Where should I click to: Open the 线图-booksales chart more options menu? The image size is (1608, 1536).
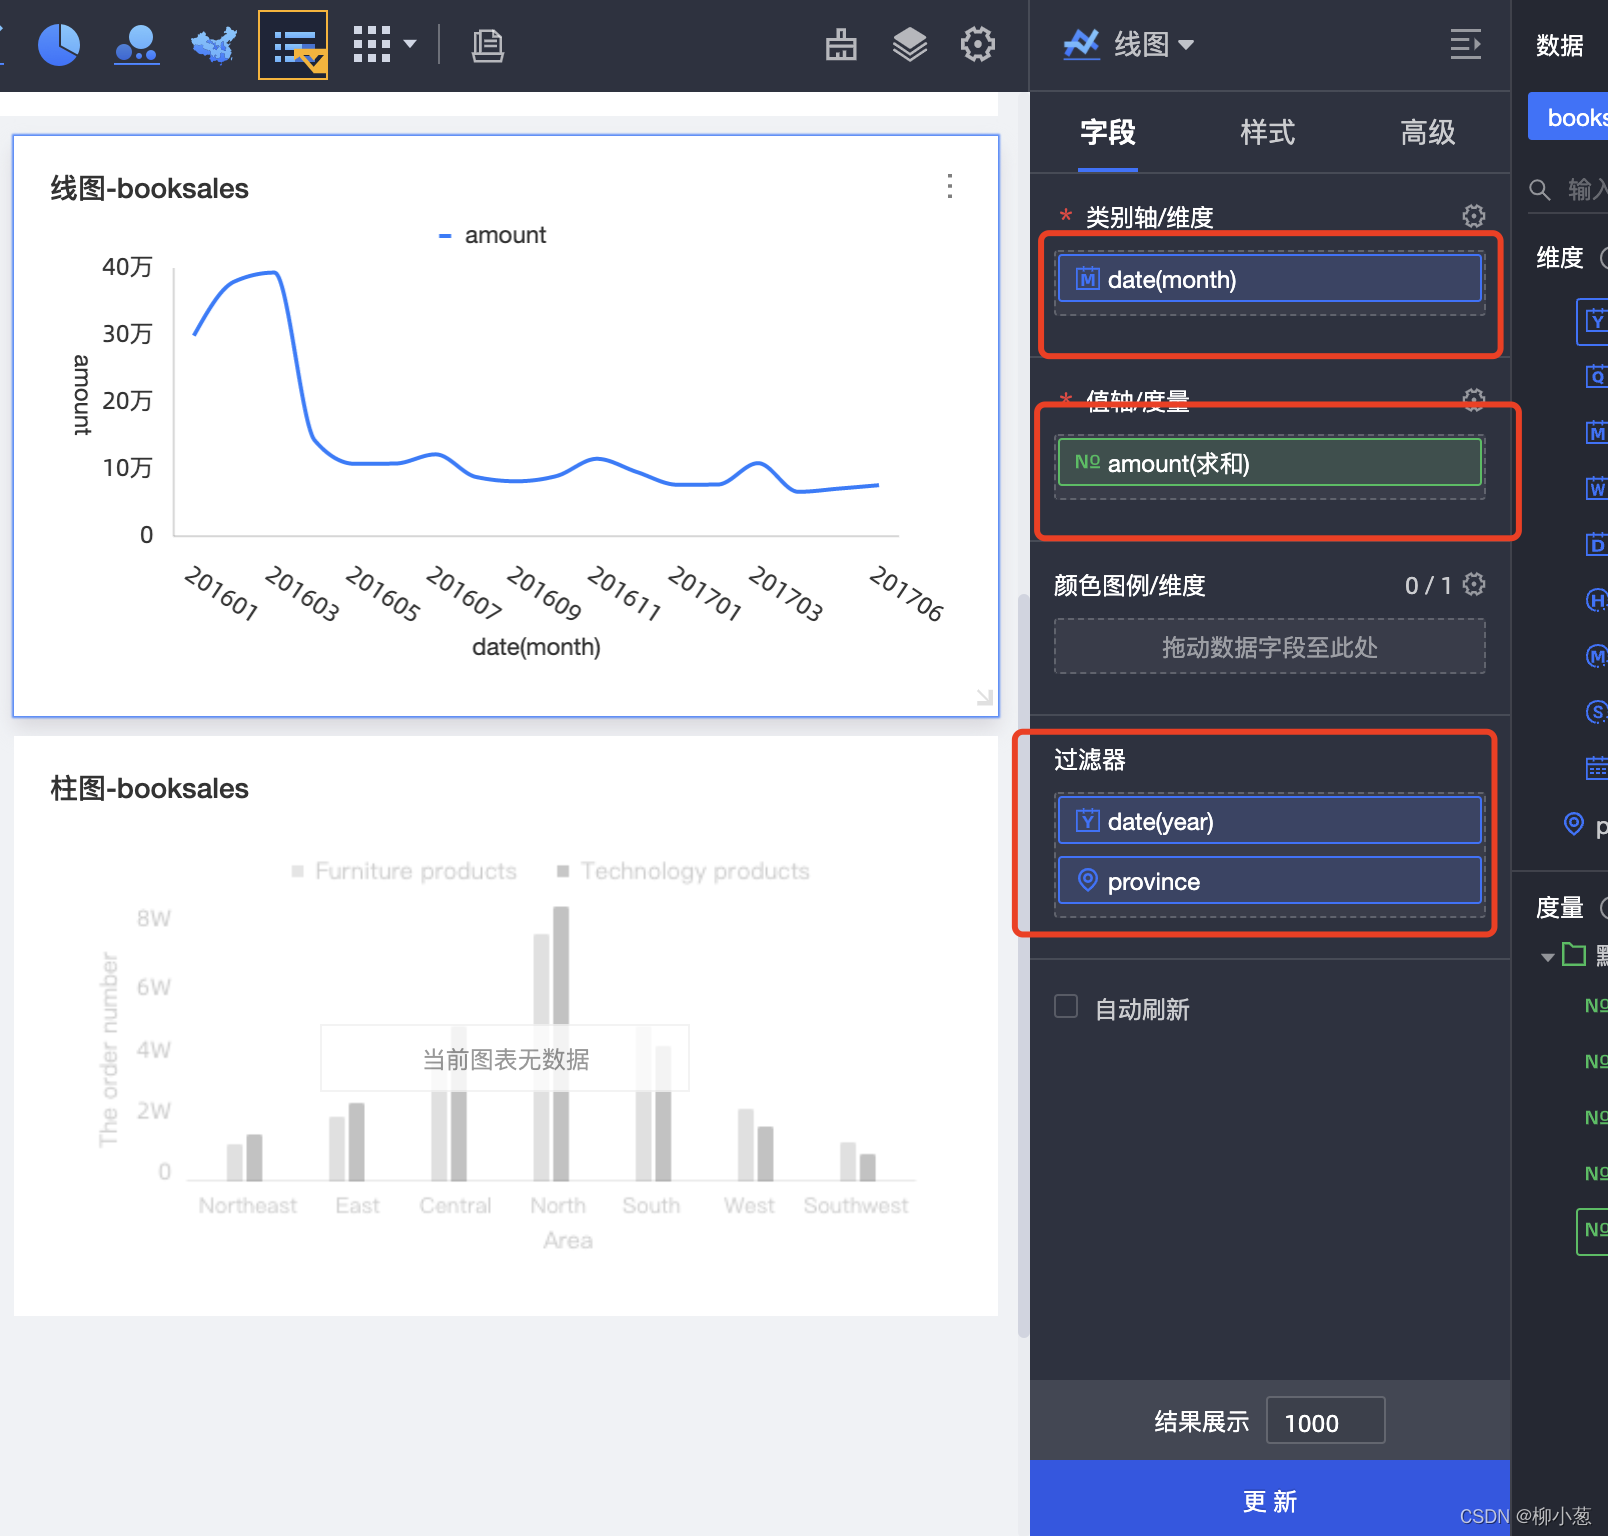click(950, 186)
